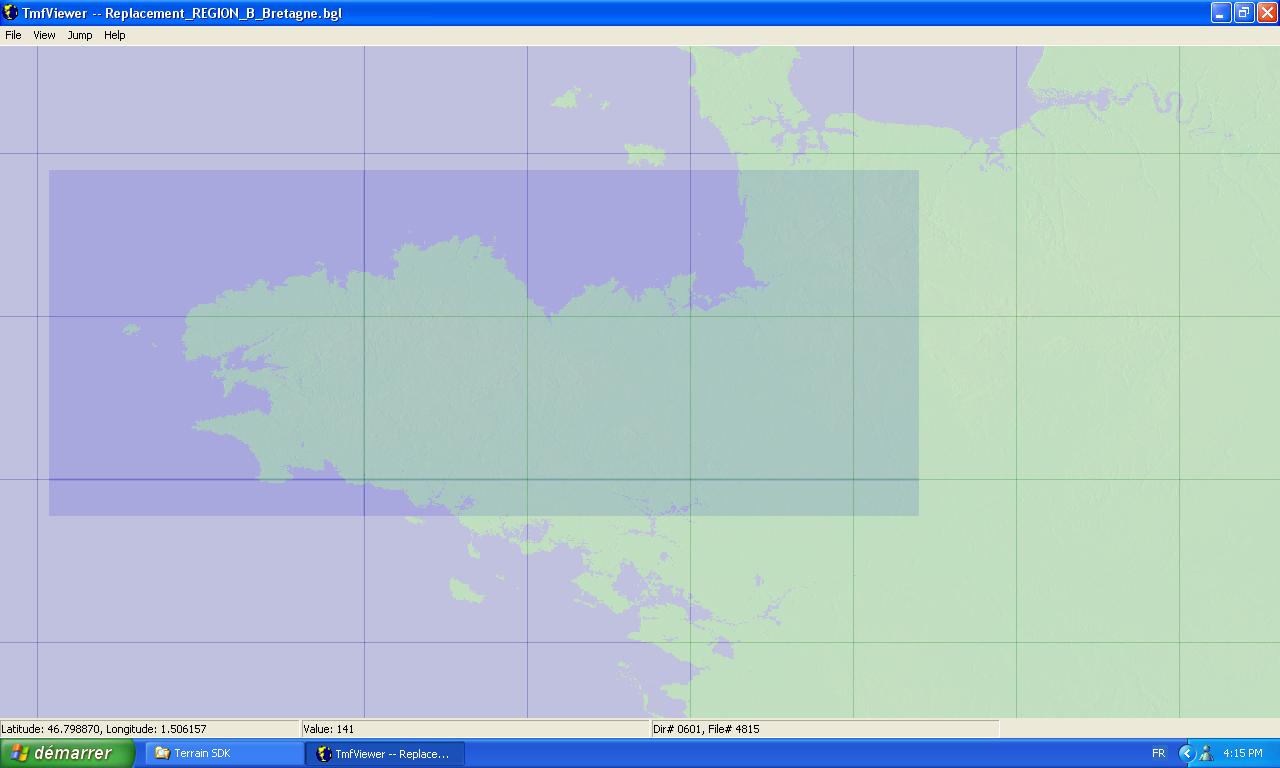The image size is (1280, 768).
Task: Click the network tray icon
Action: 1206,753
